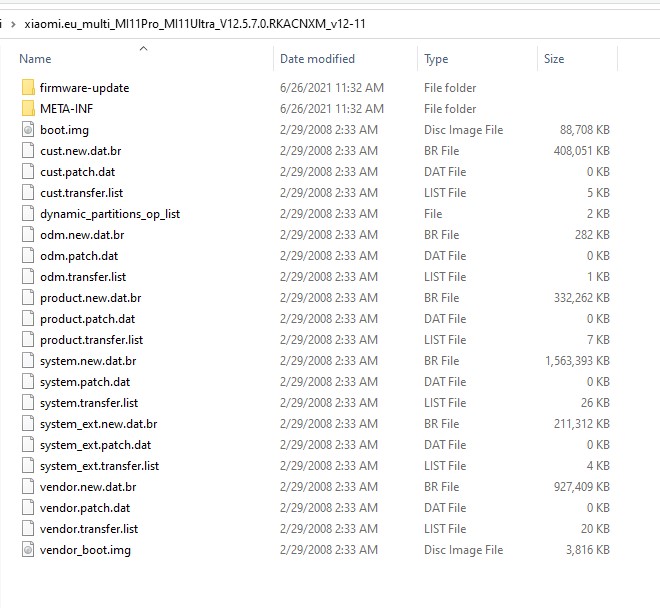Click the dynamic_partitions_op_list file icon
The width and height of the screenshot is (660, 608).
coord(28,214)
